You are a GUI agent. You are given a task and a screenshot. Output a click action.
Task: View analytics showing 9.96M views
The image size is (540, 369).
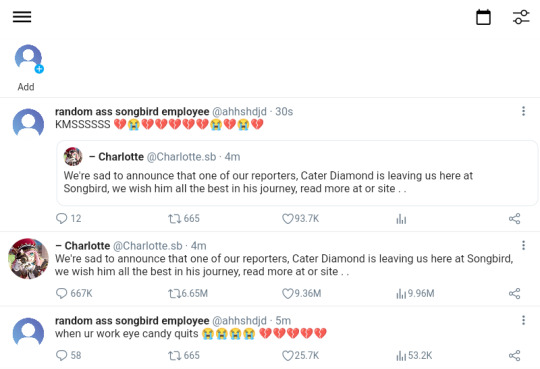point(415,294)
